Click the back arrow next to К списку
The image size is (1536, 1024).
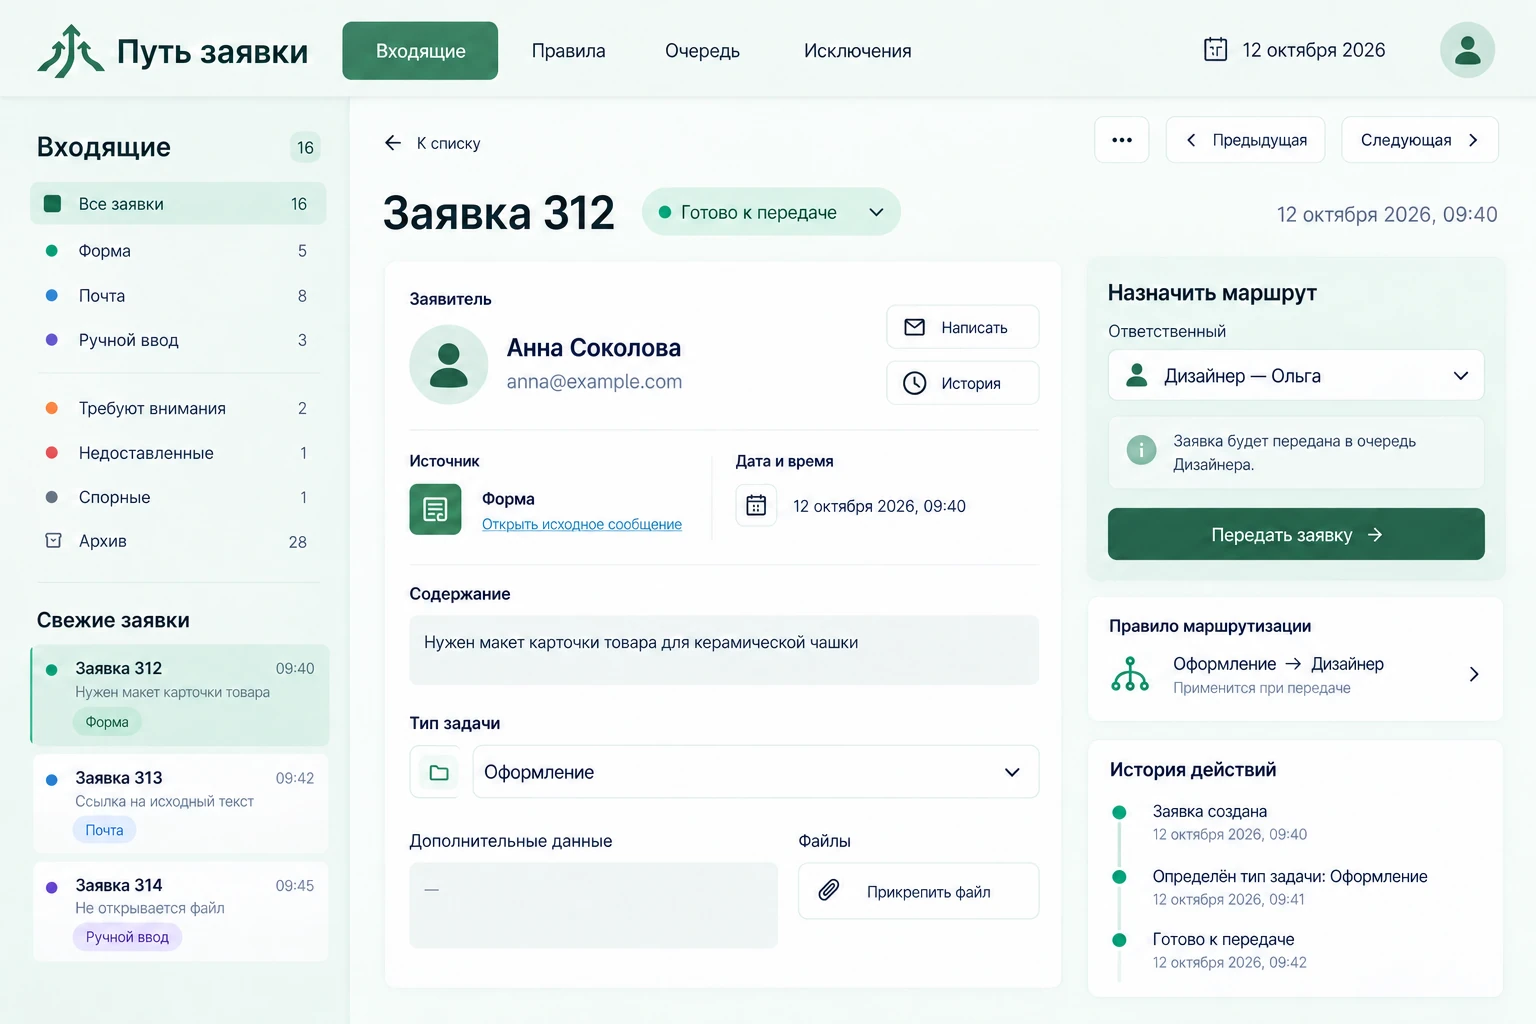[x=393, y=143]
